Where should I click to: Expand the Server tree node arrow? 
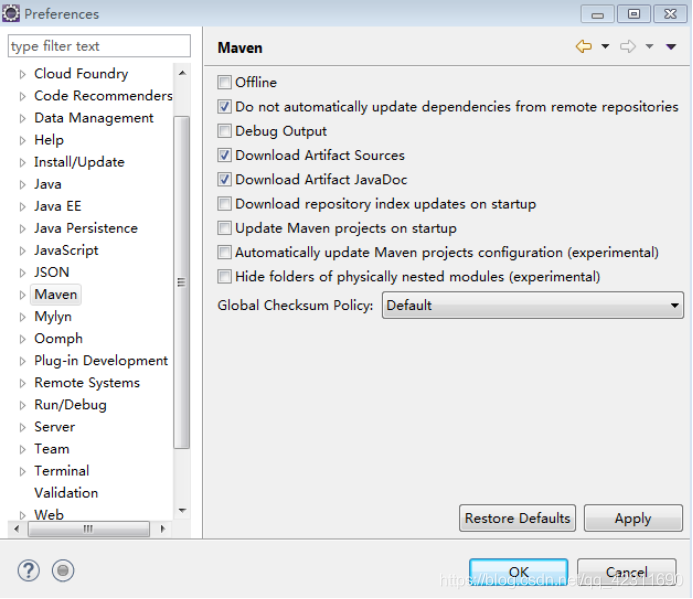point(23,427)
